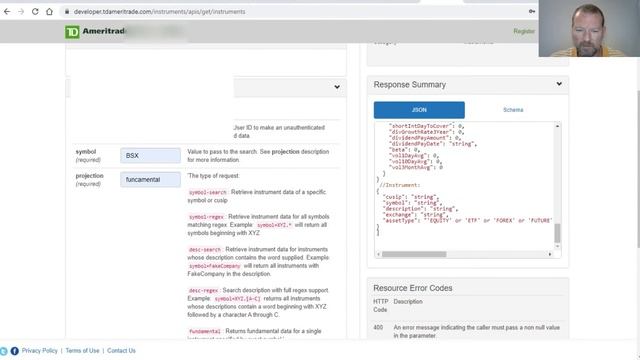Click the page's main vertical scrollbar
640x360 pixels.
pos(638,168)
